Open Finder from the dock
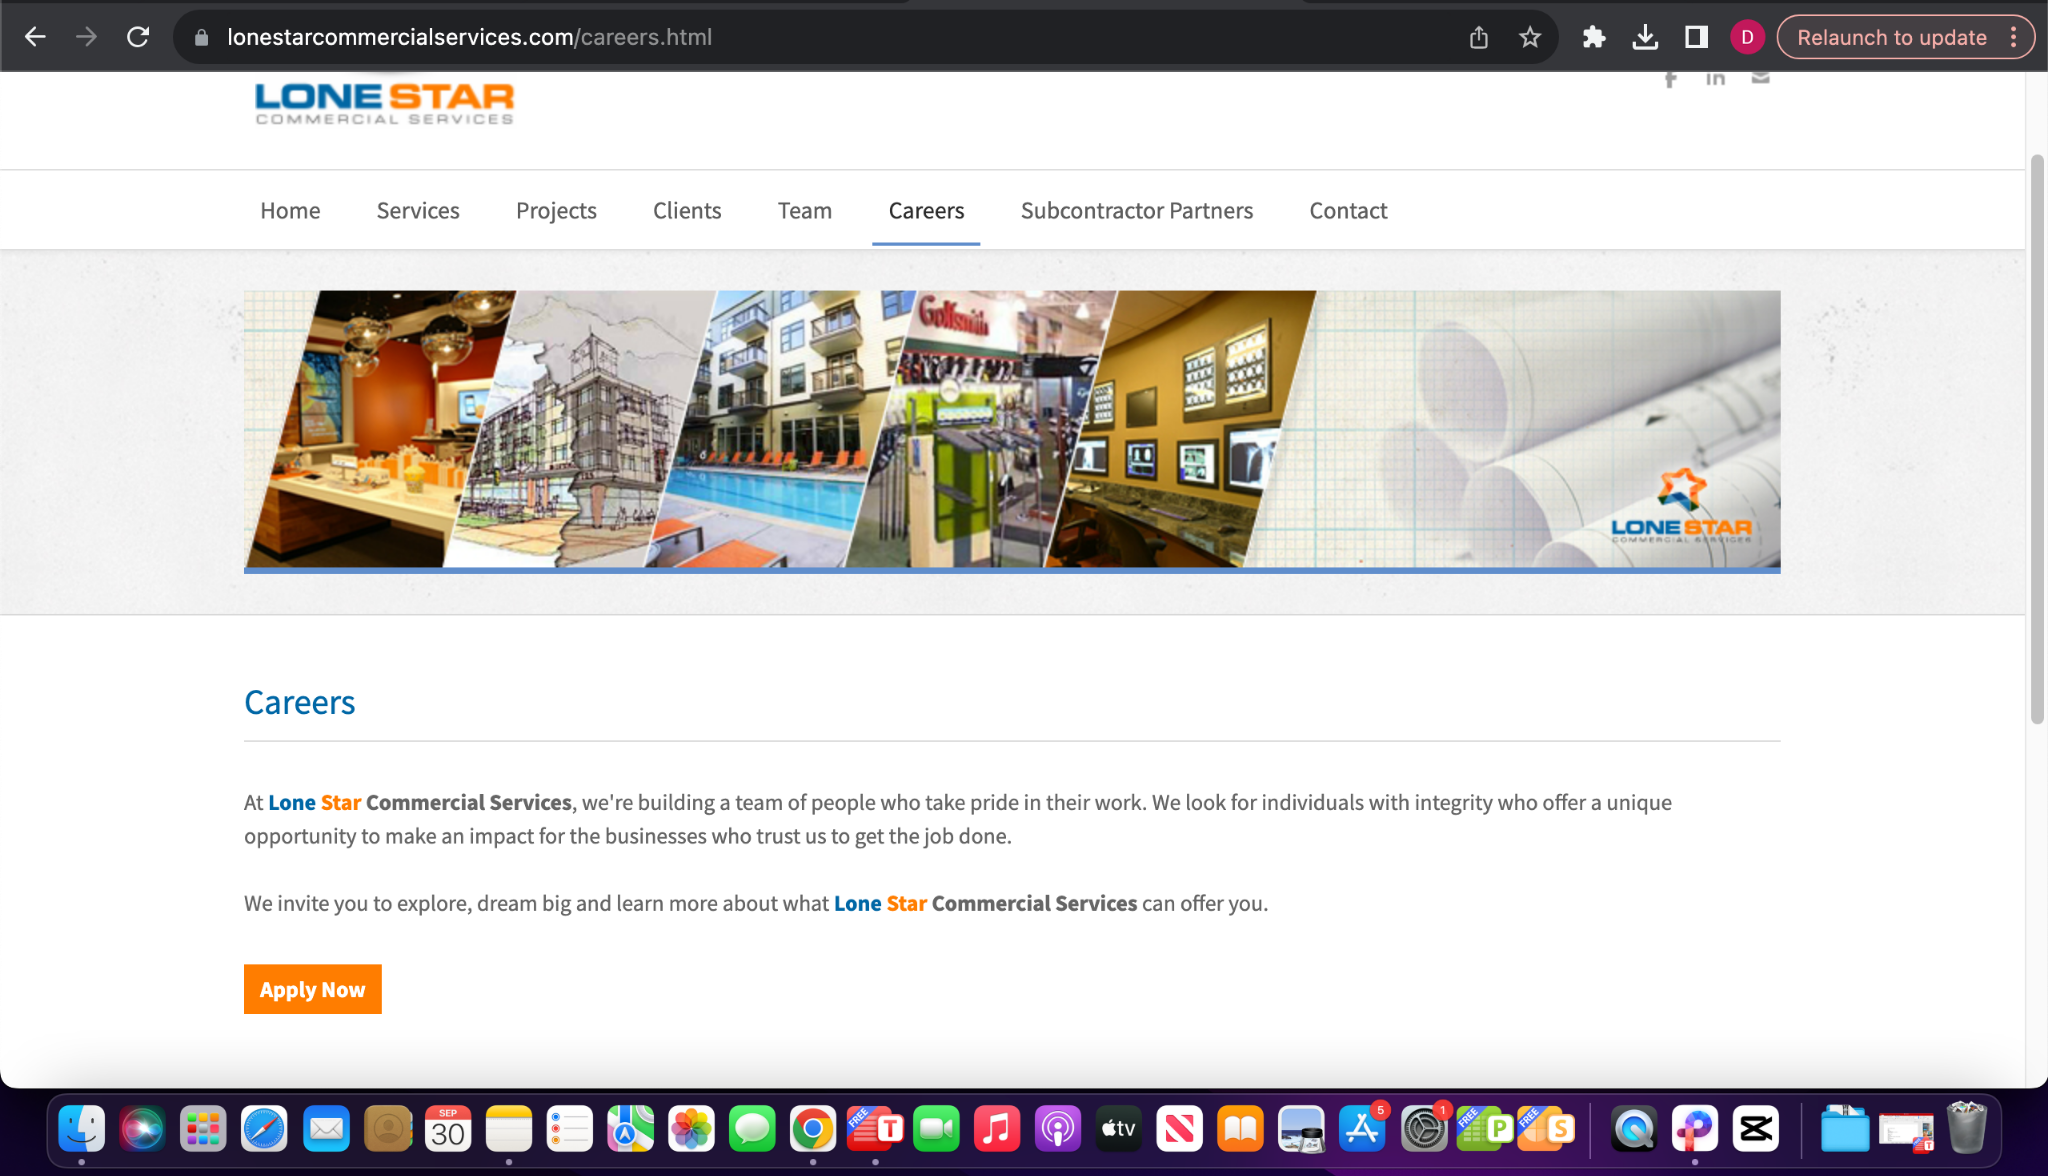Viewport: 2048px width, 1176px height. [x=81, y=1129]
